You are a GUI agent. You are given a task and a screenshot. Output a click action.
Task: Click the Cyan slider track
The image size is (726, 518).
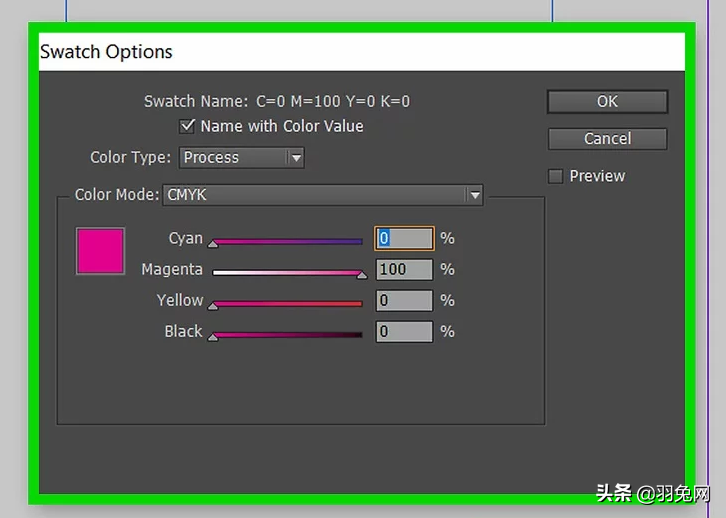(287, 241)
